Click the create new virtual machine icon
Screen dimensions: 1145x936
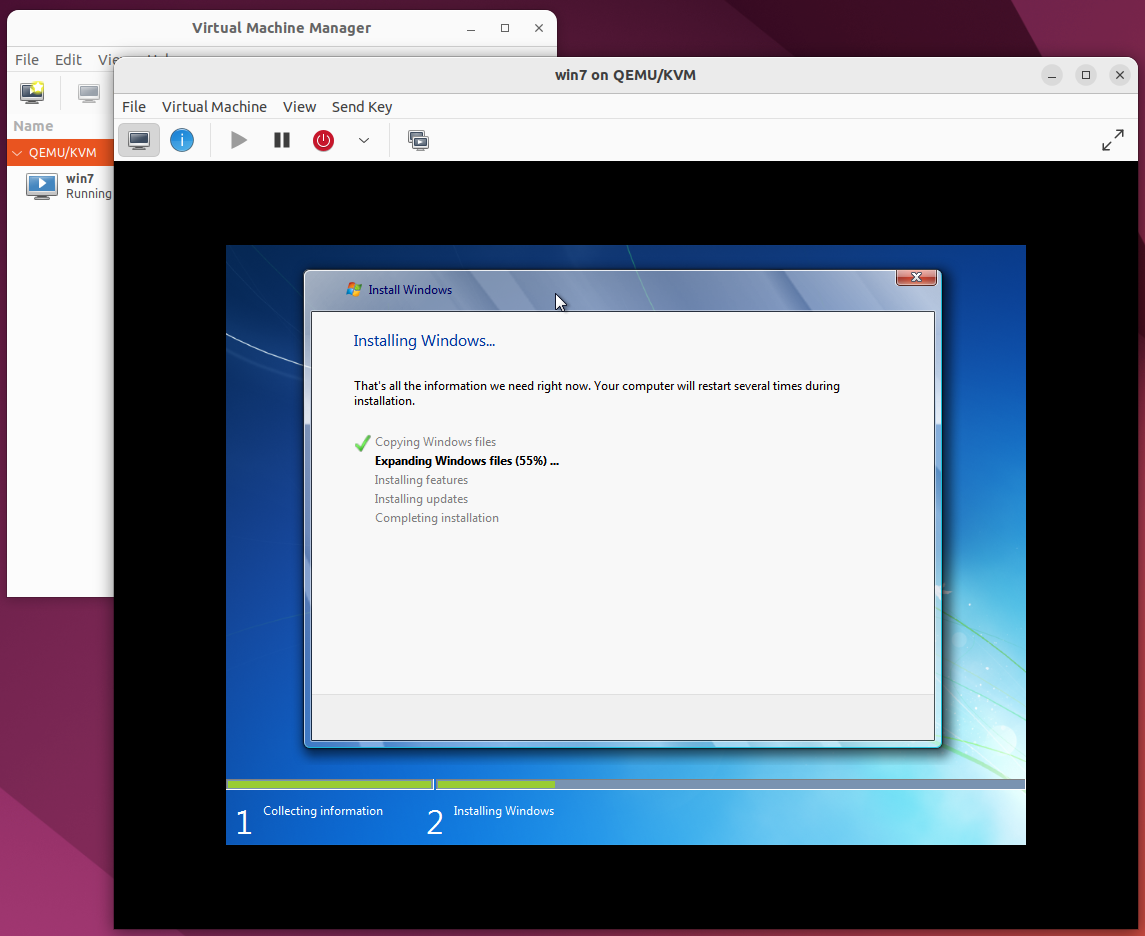click(x=32, y=93)
